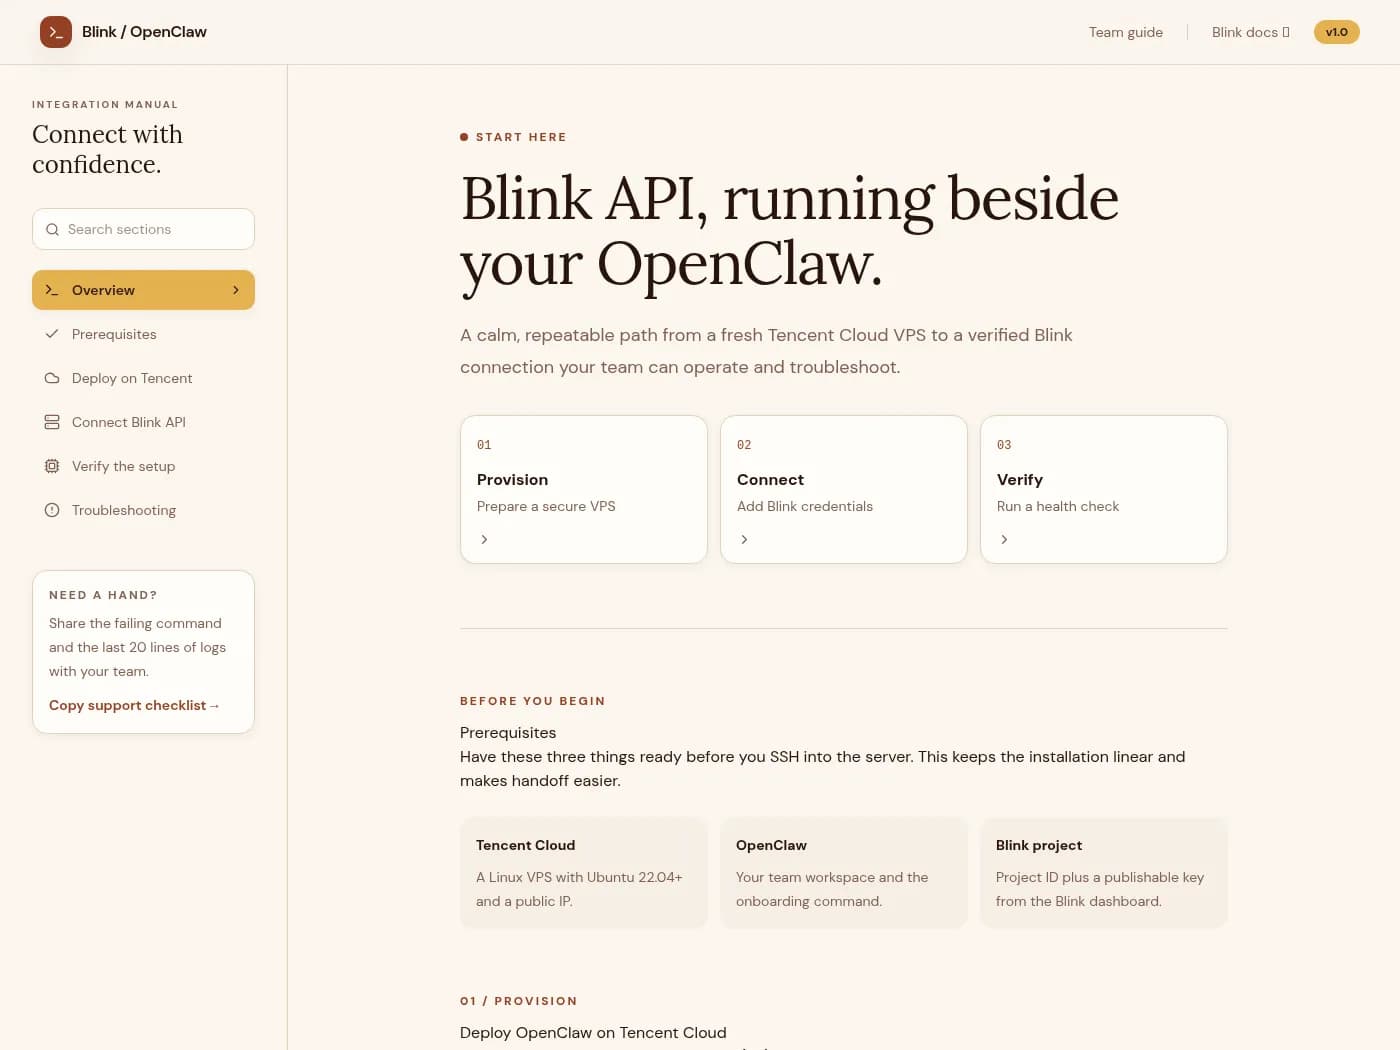Go to Deploy on Tencent section
Image resolution: width=1400 pixels, height=1050 pixels.
pos(143,378)
